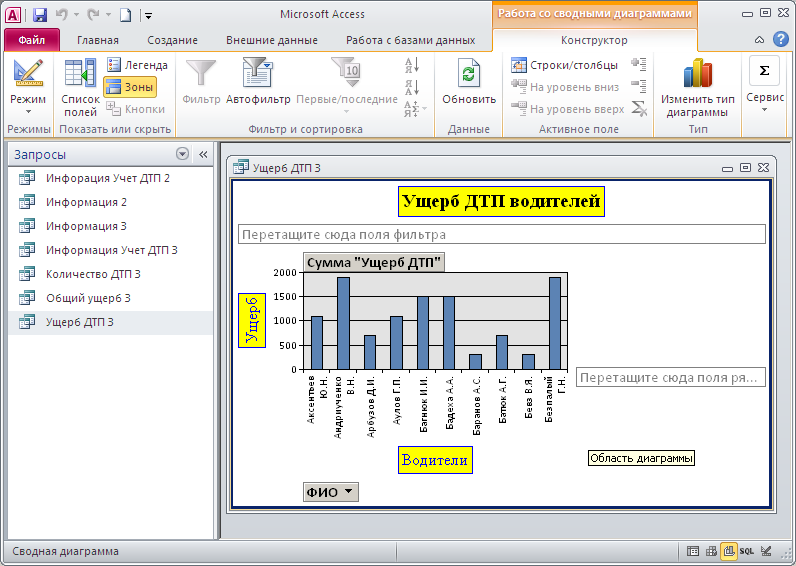
Task: Click the Автофильтр icon
Action: pos(257,75)
